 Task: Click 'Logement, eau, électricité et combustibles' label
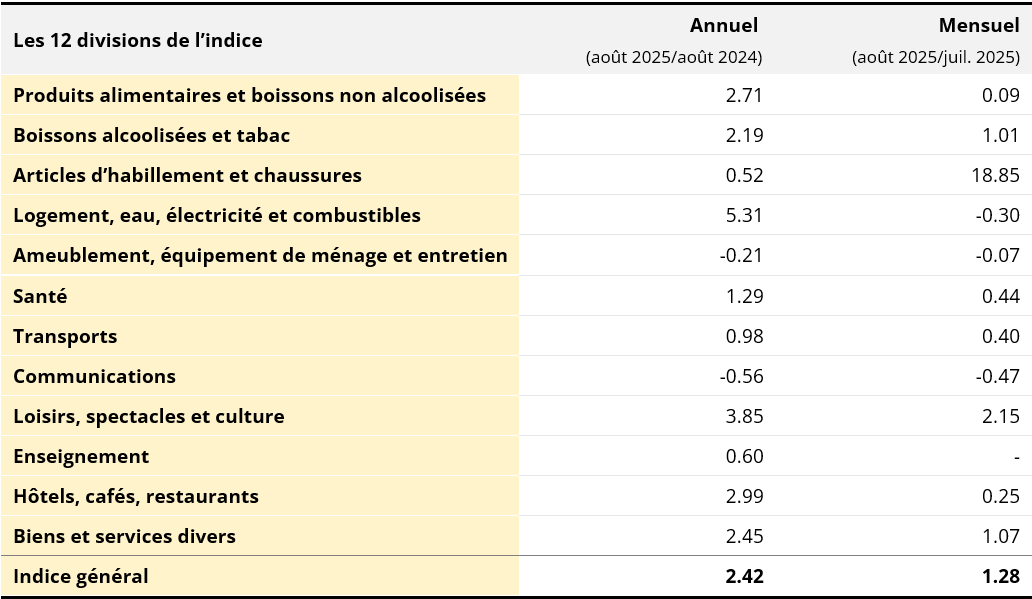point(217,215)
